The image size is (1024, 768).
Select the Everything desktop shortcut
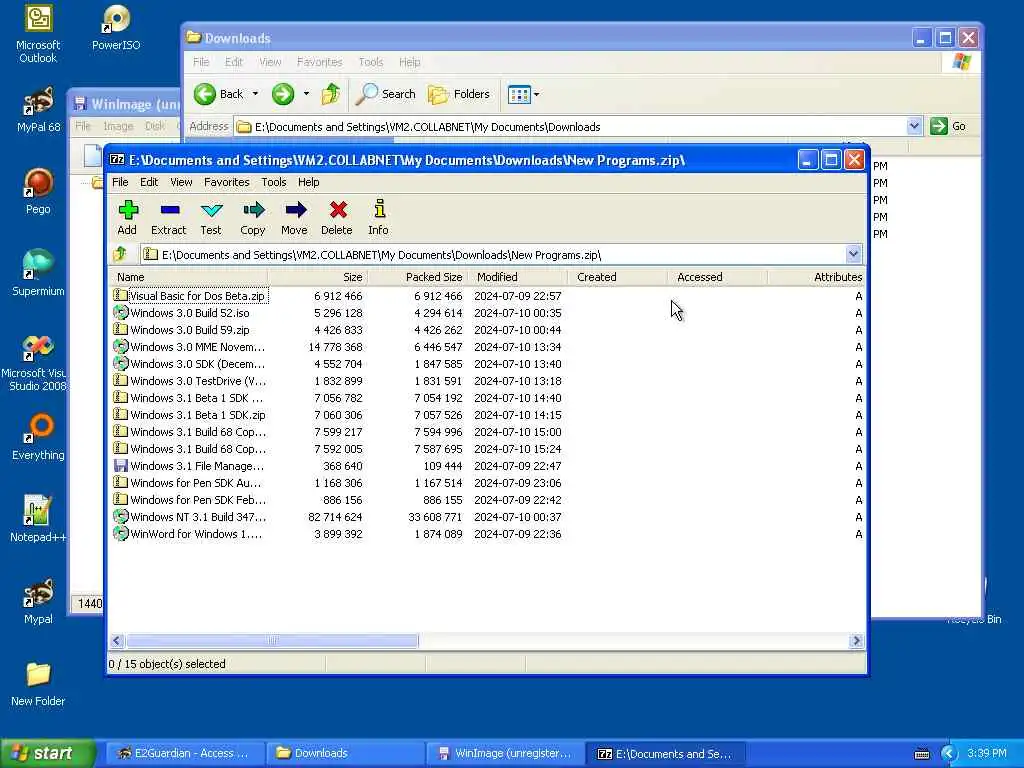tap(38, 437)
